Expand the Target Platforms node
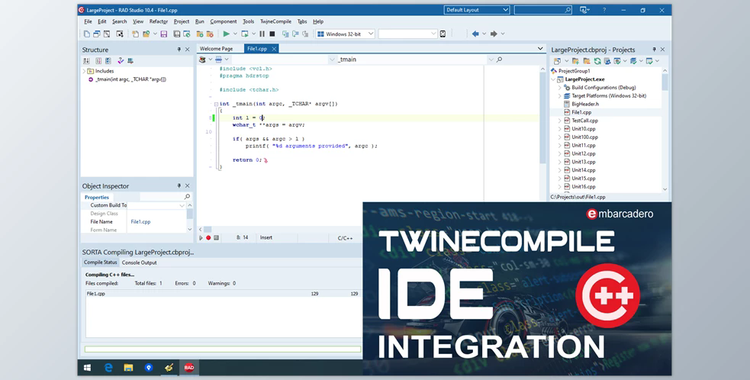 560,96
